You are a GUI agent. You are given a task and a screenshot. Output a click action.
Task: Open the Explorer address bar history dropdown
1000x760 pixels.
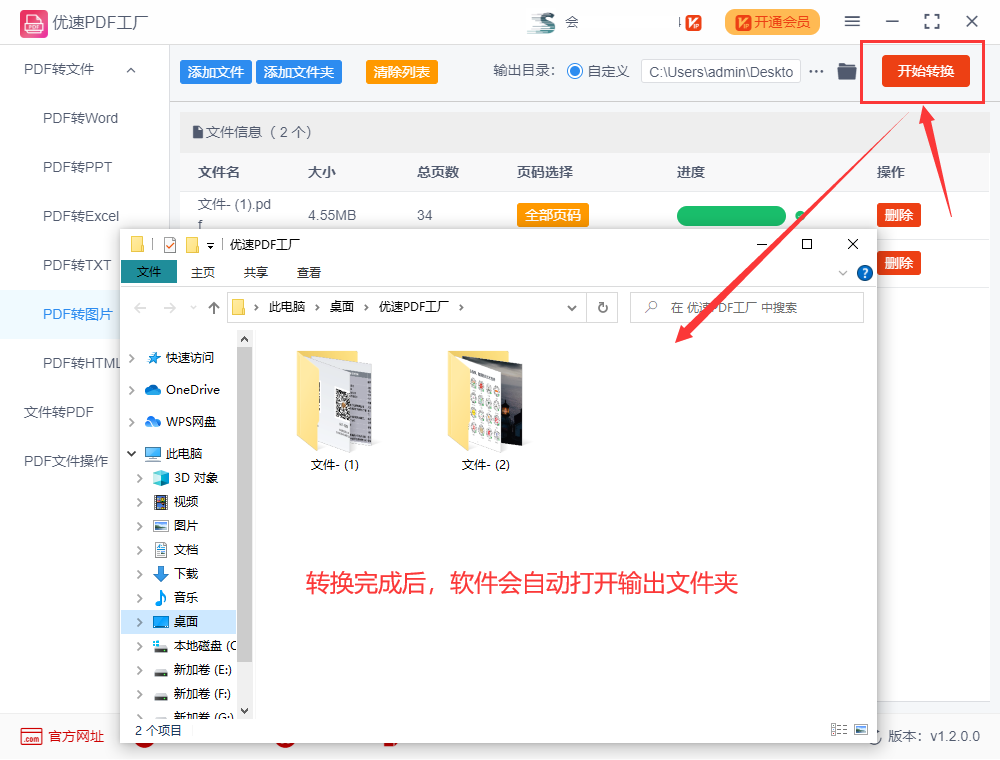pos(571,308)
